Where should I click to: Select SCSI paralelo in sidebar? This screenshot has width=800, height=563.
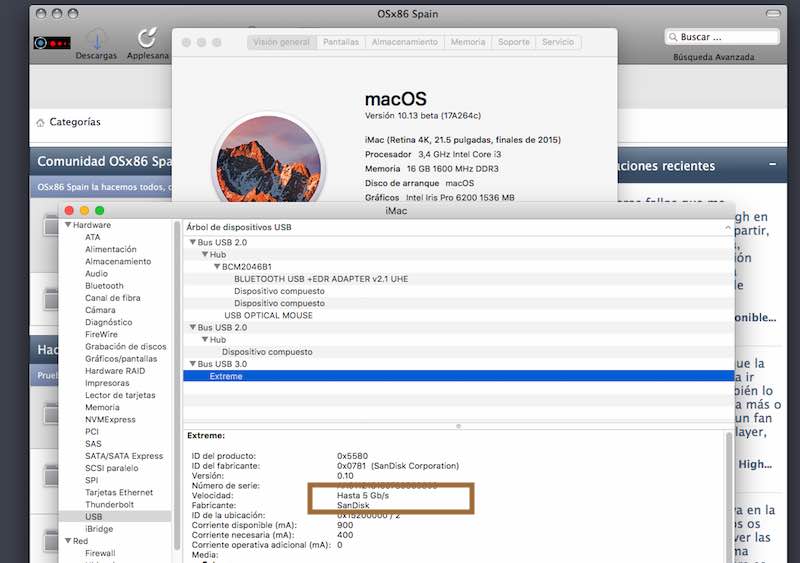pos(112,468)
